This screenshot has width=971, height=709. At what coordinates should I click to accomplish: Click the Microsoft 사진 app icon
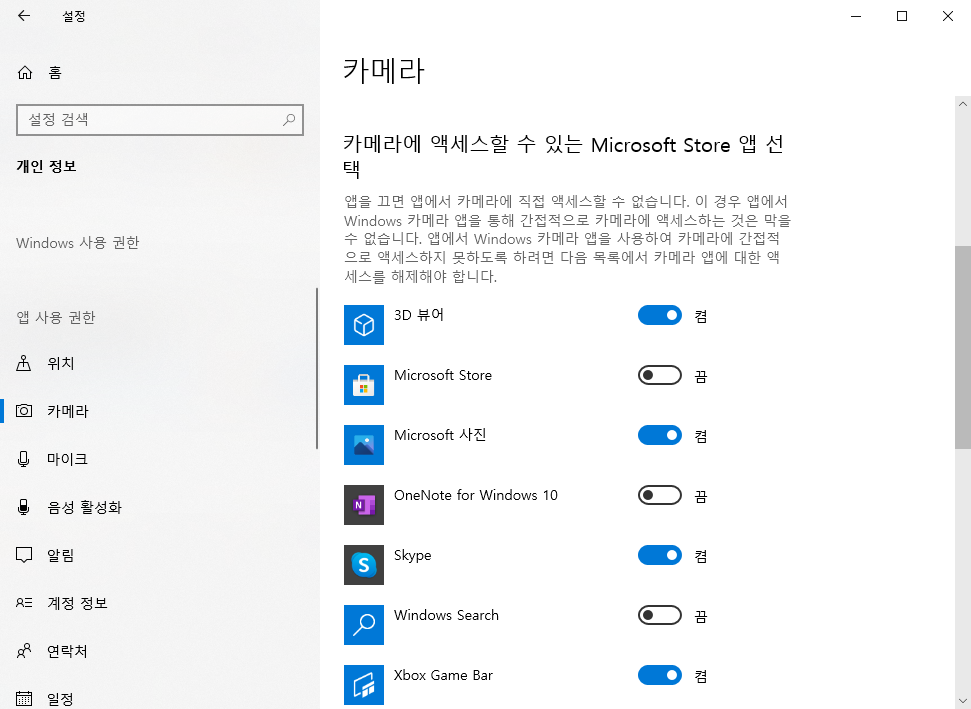[x=364, y=445]
